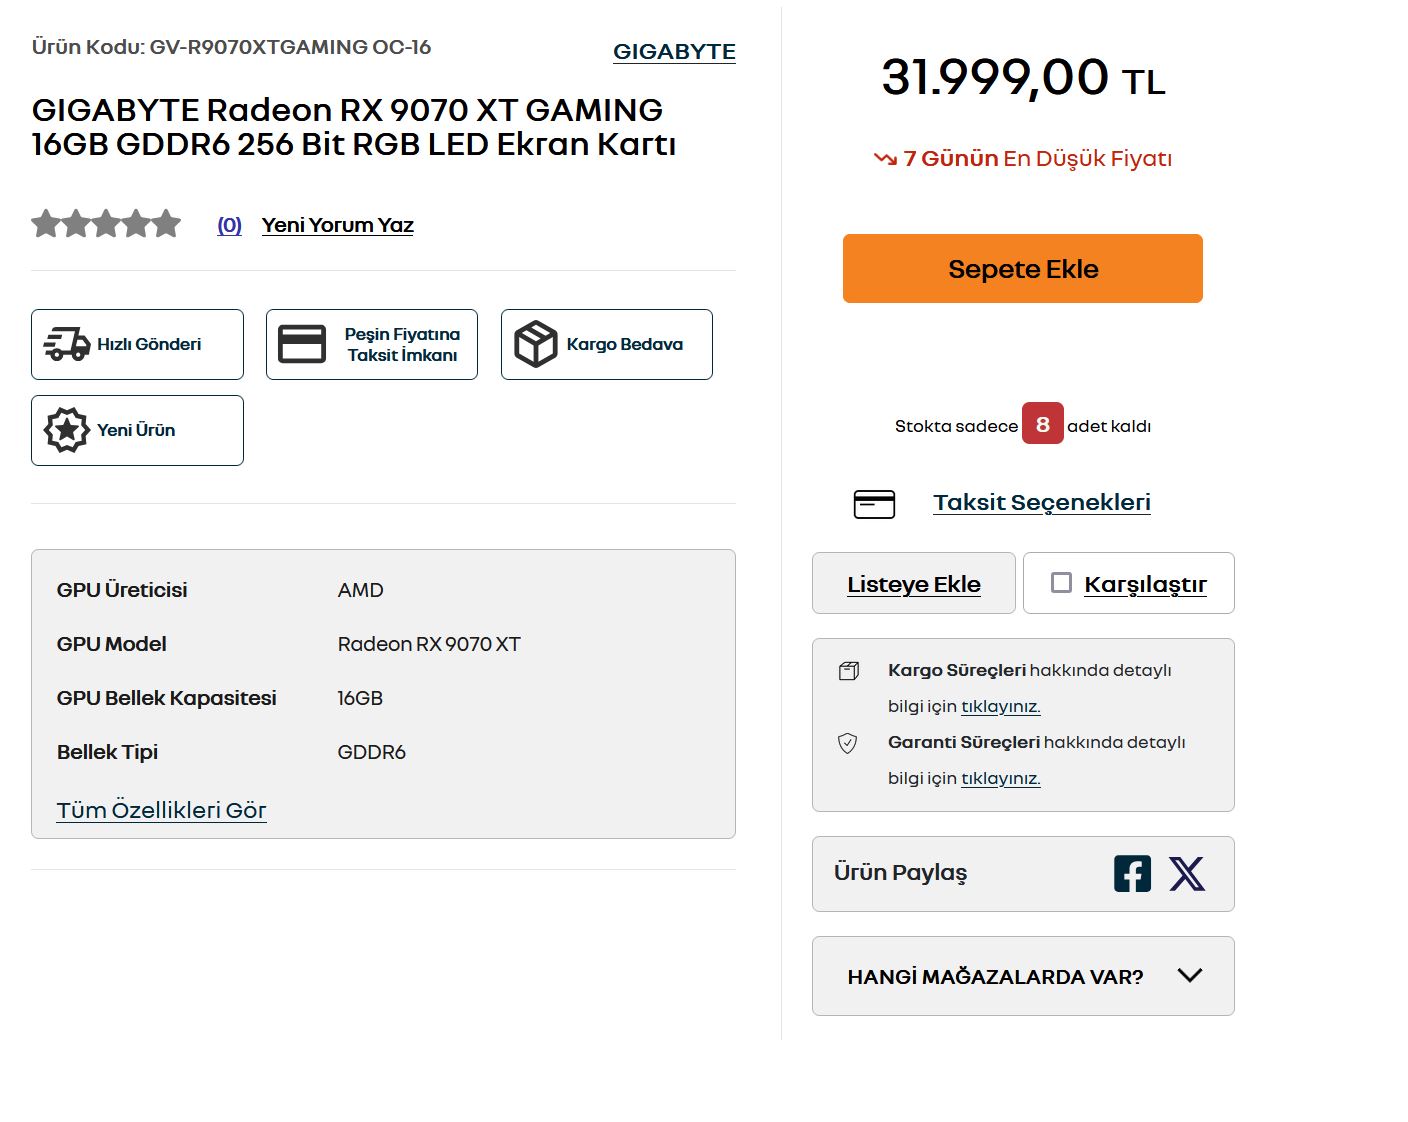Click the Garanti Süreçleri shield icon
Image resolution: width=1408 pixels, height=1122 pixels.
847,743
